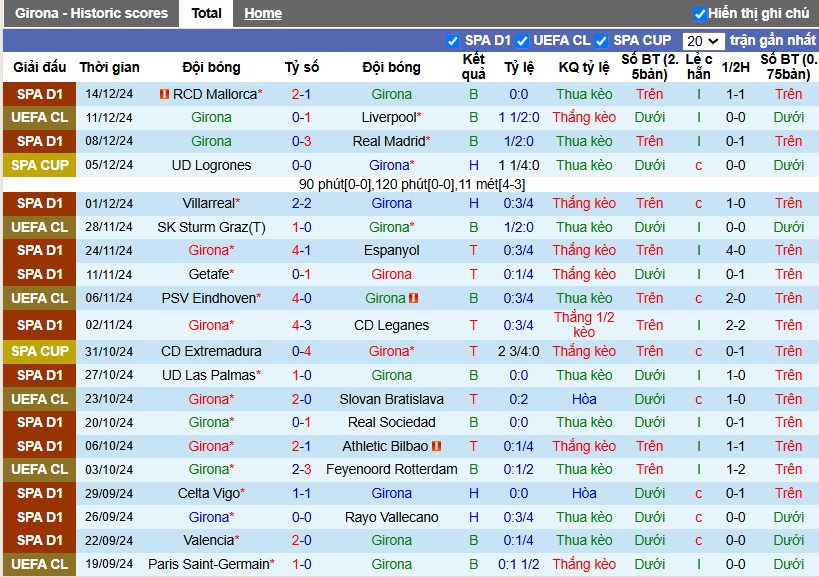Switch to the Total tab

[206, 14]
